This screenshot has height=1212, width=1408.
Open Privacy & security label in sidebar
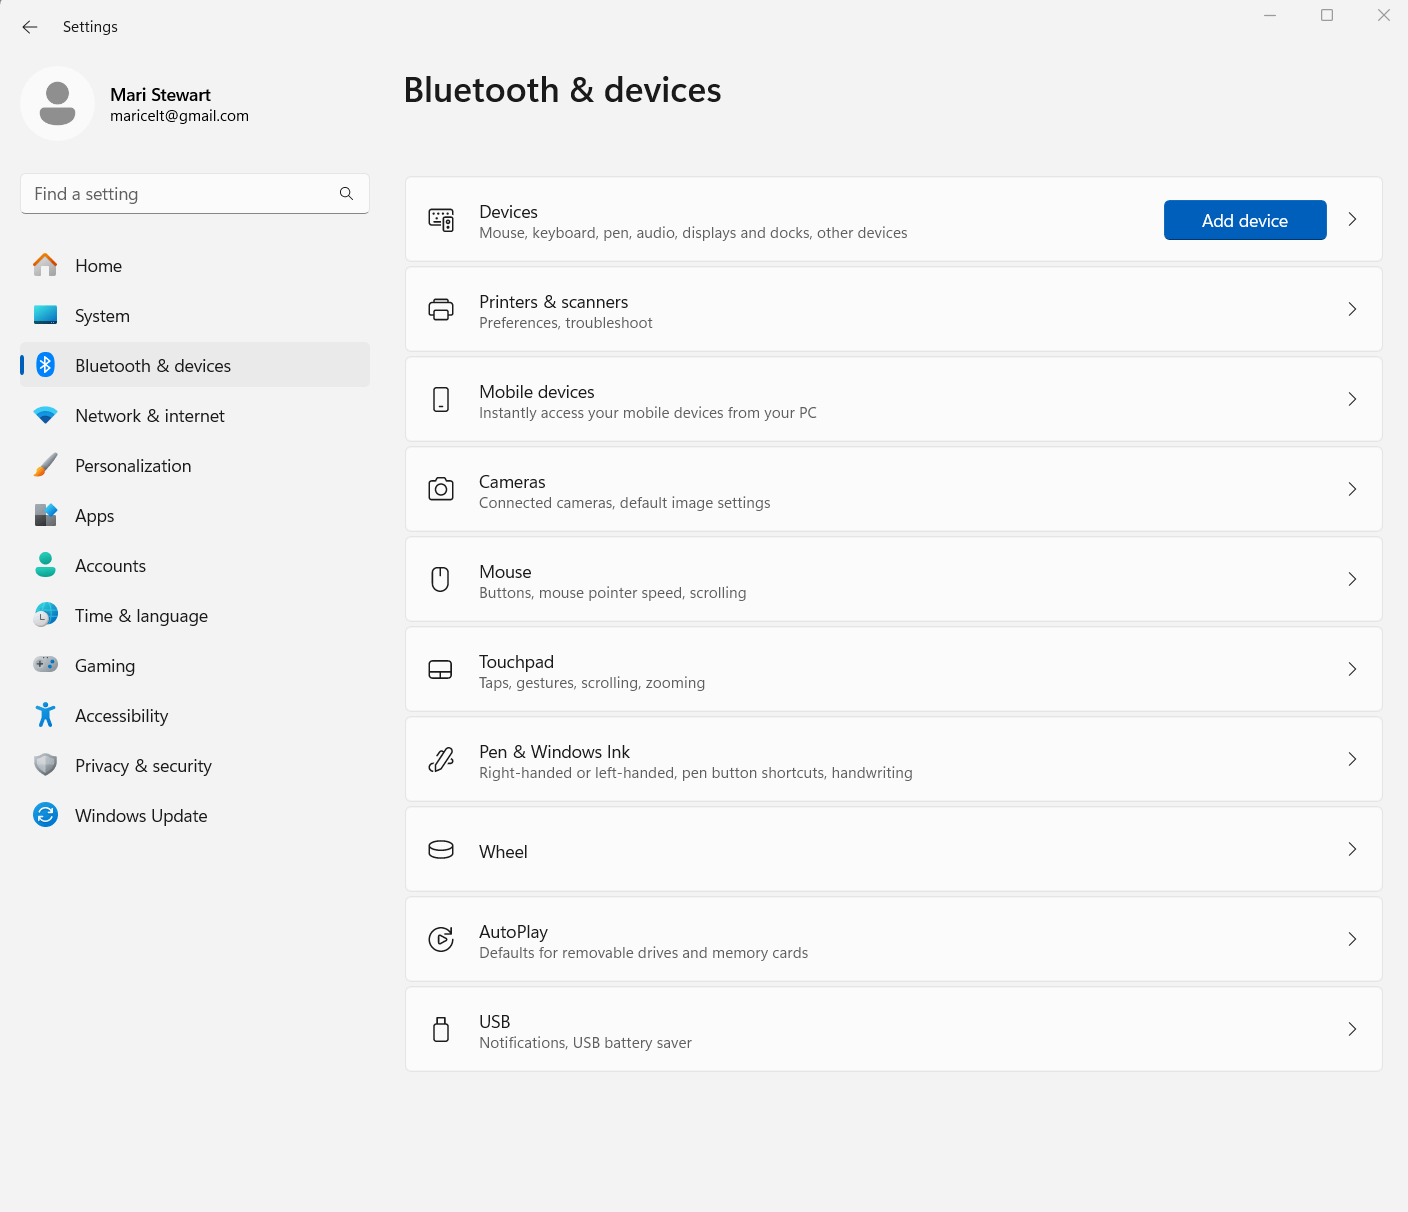[x=143, y=766]
